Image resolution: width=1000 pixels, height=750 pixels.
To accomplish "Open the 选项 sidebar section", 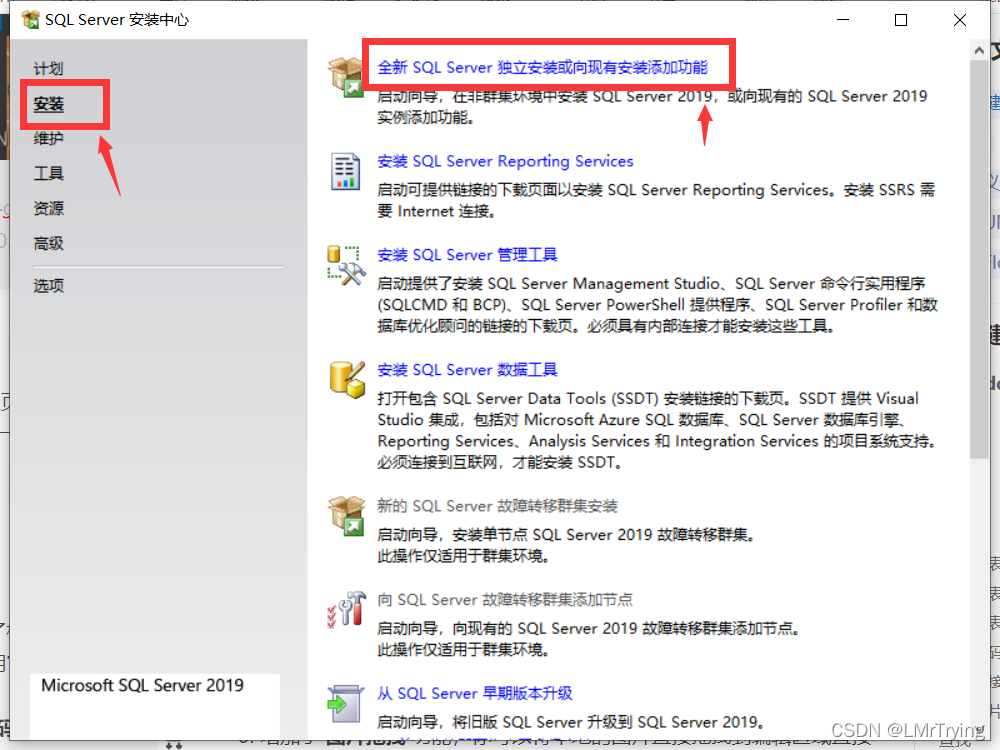I will (48, 285).
